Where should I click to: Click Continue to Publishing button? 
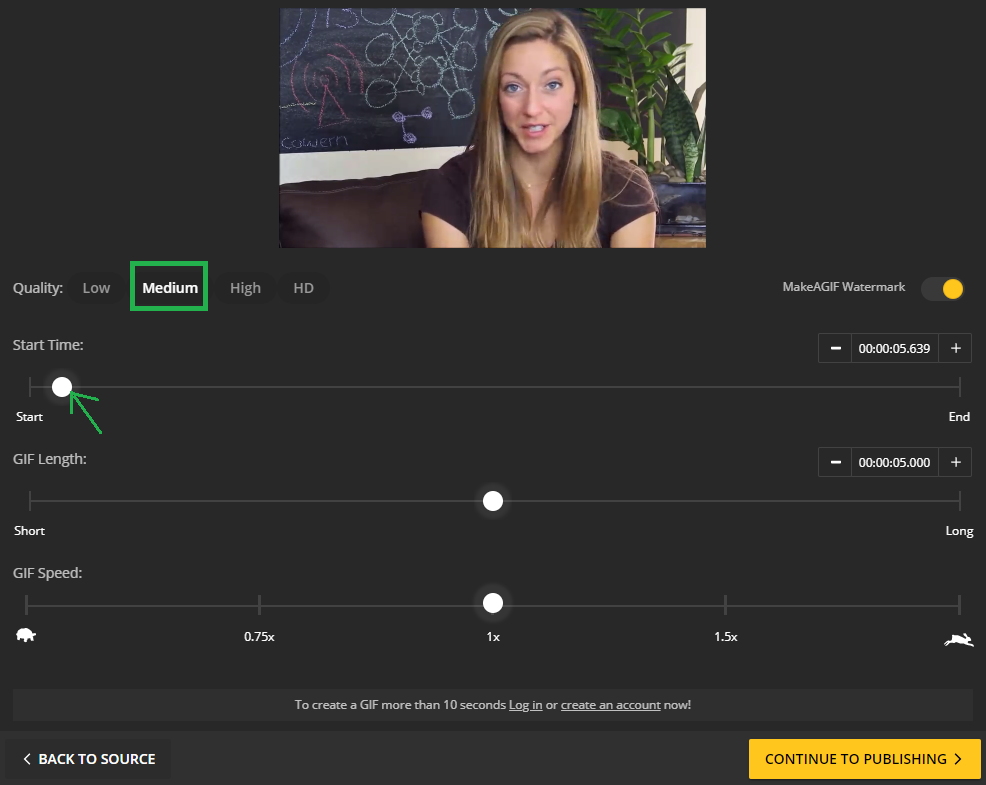pos(864,759)
